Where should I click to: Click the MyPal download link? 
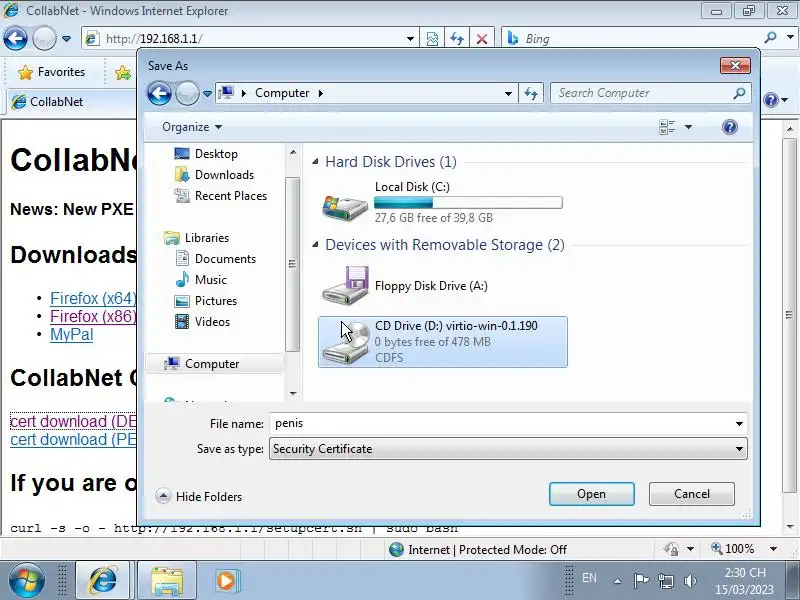pyautogui.click(x=71, y=335)
